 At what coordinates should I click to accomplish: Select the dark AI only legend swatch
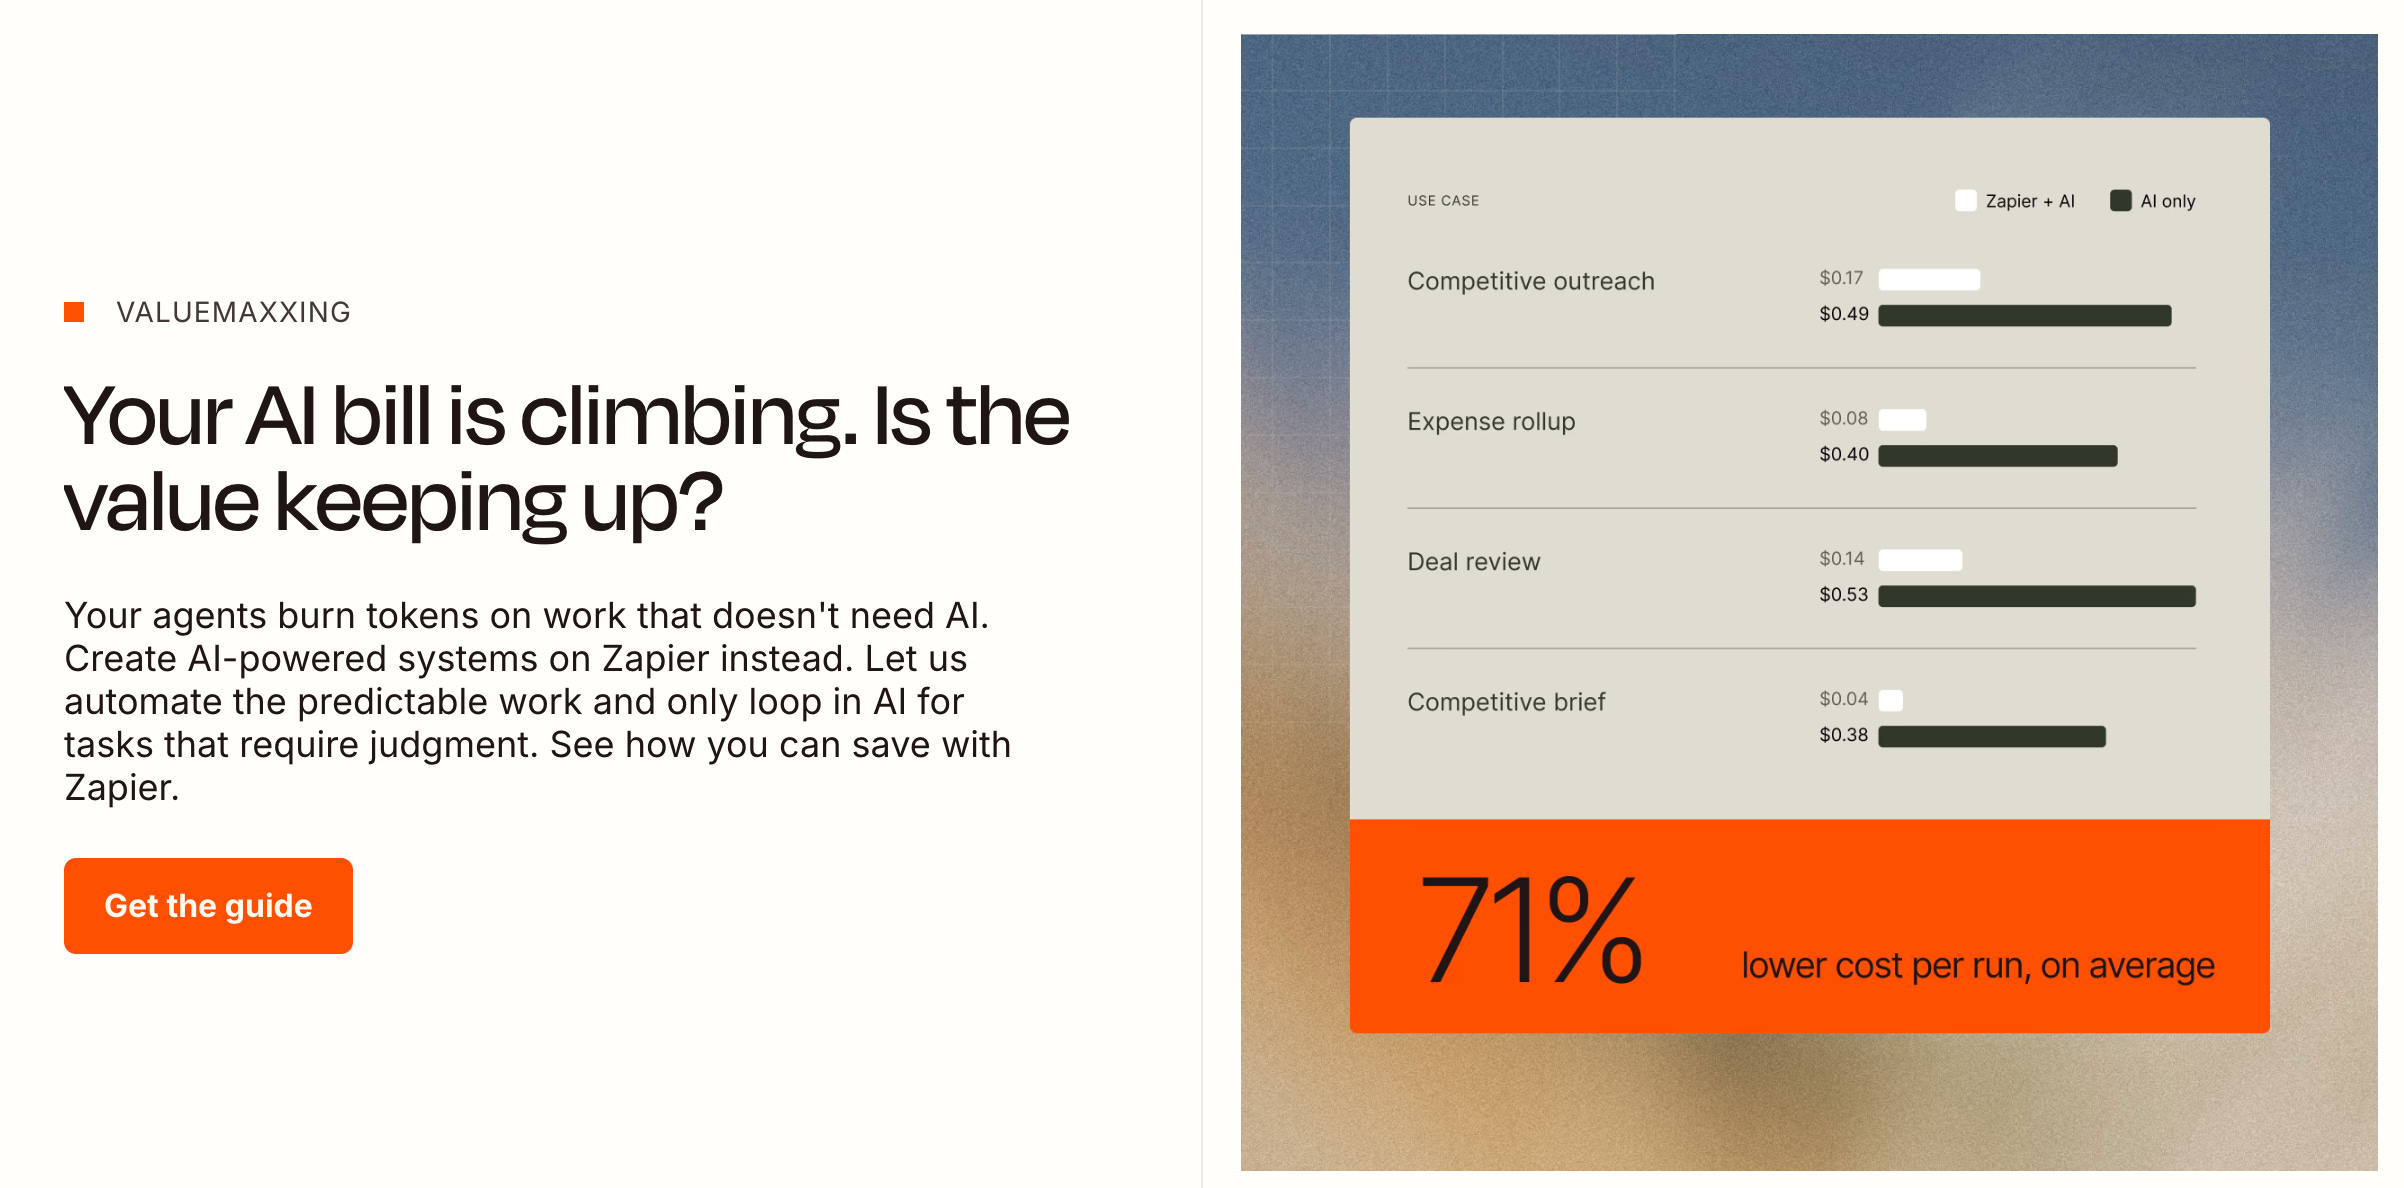pos(2120,201)
